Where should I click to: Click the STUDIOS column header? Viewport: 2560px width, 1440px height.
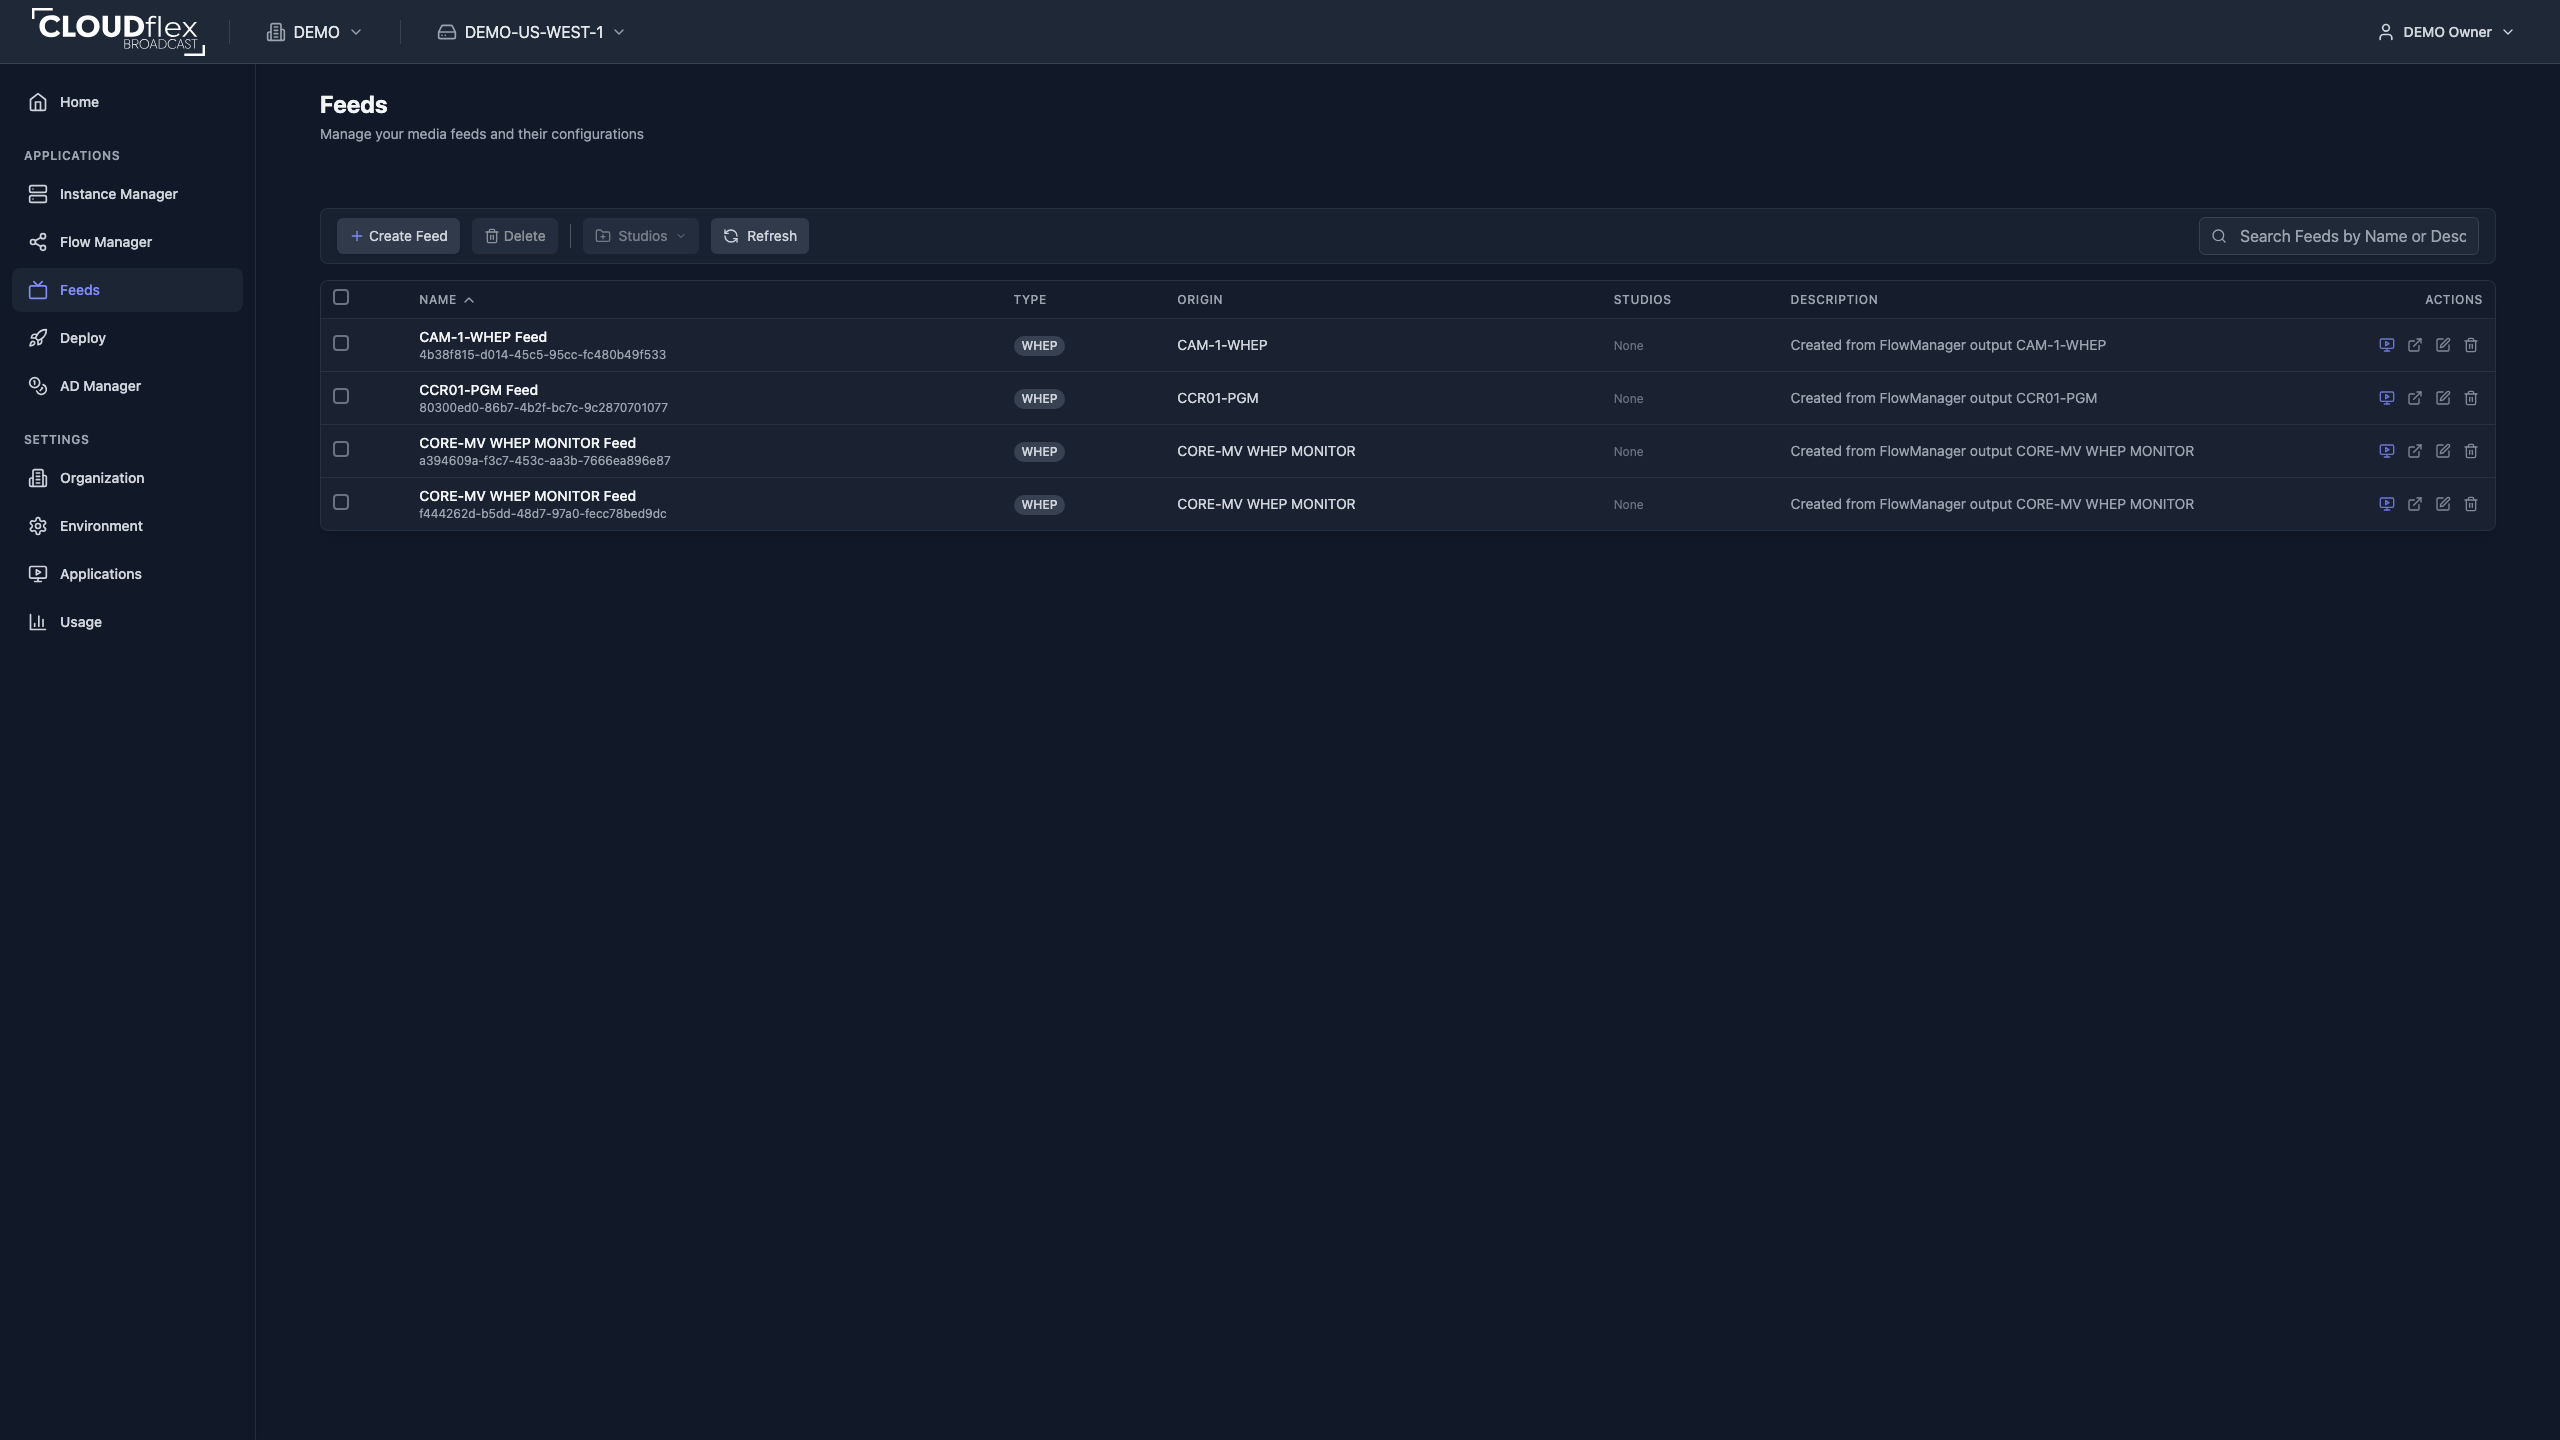(x=1641, y=300)
